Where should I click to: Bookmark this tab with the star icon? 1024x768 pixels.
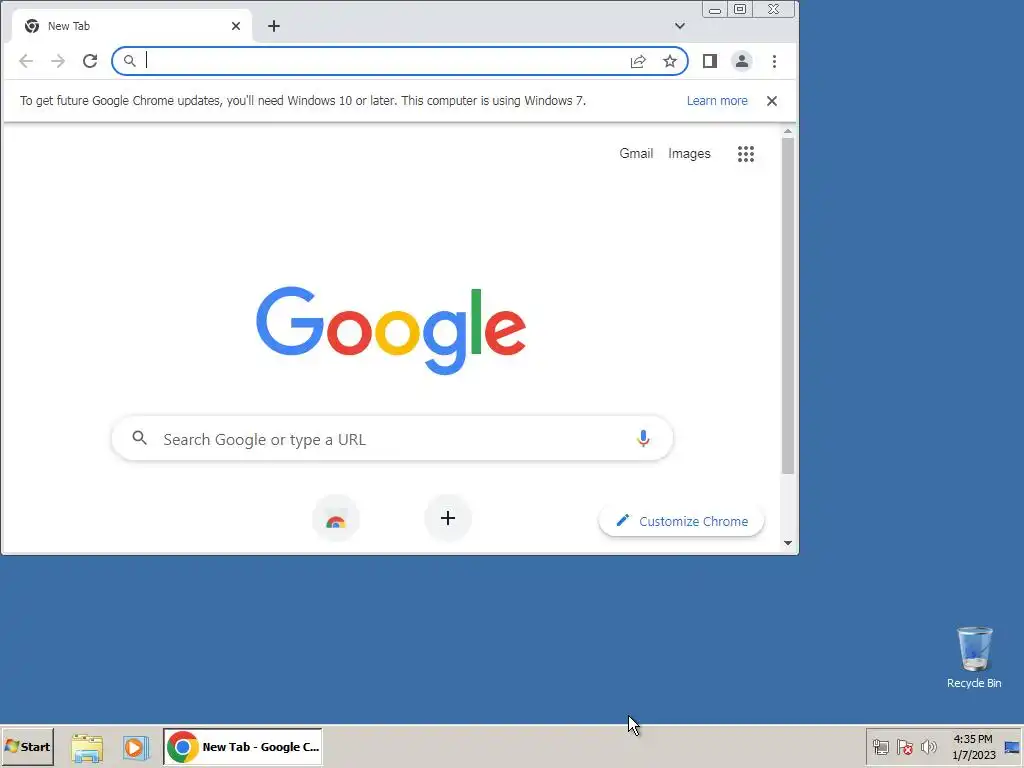pos(670,61)
